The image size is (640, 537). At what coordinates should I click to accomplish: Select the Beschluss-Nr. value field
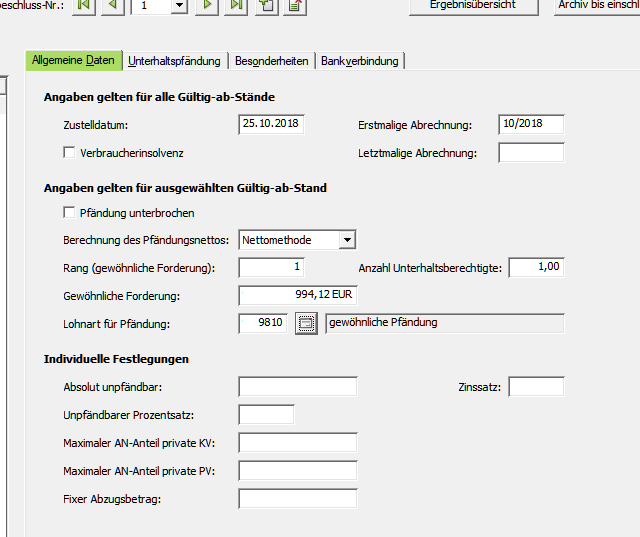pyautogui.click(x=151, y=6)
